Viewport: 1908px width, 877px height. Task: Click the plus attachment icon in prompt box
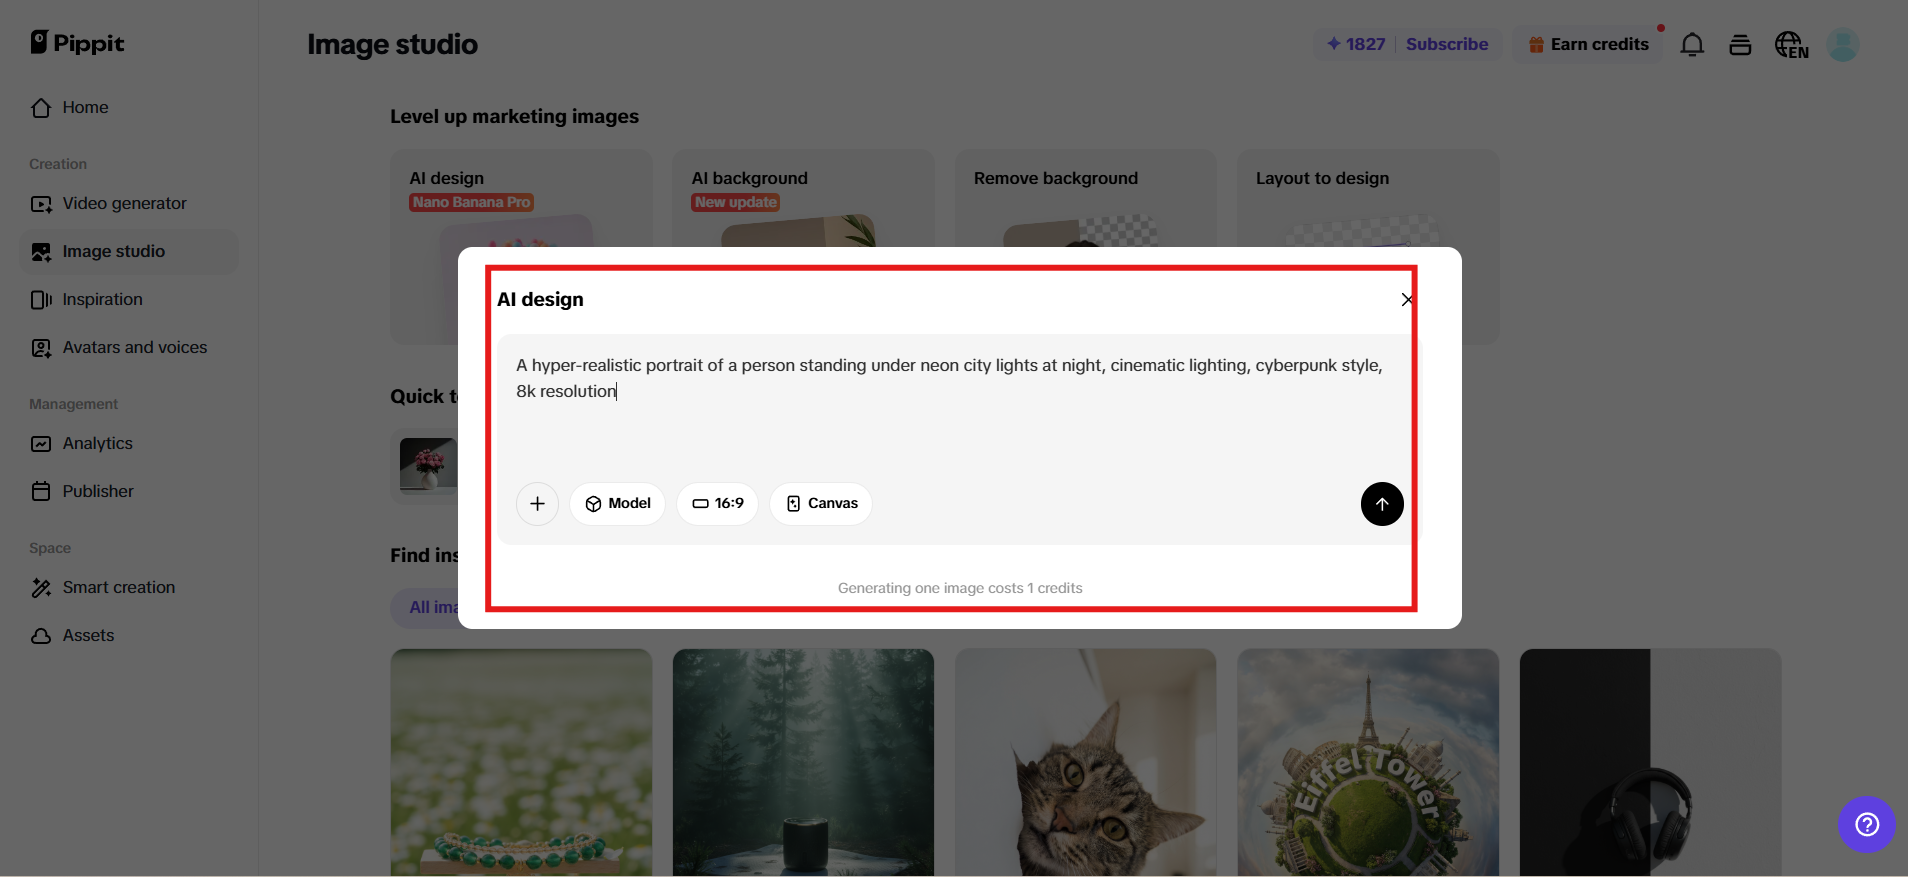point(537,503)
